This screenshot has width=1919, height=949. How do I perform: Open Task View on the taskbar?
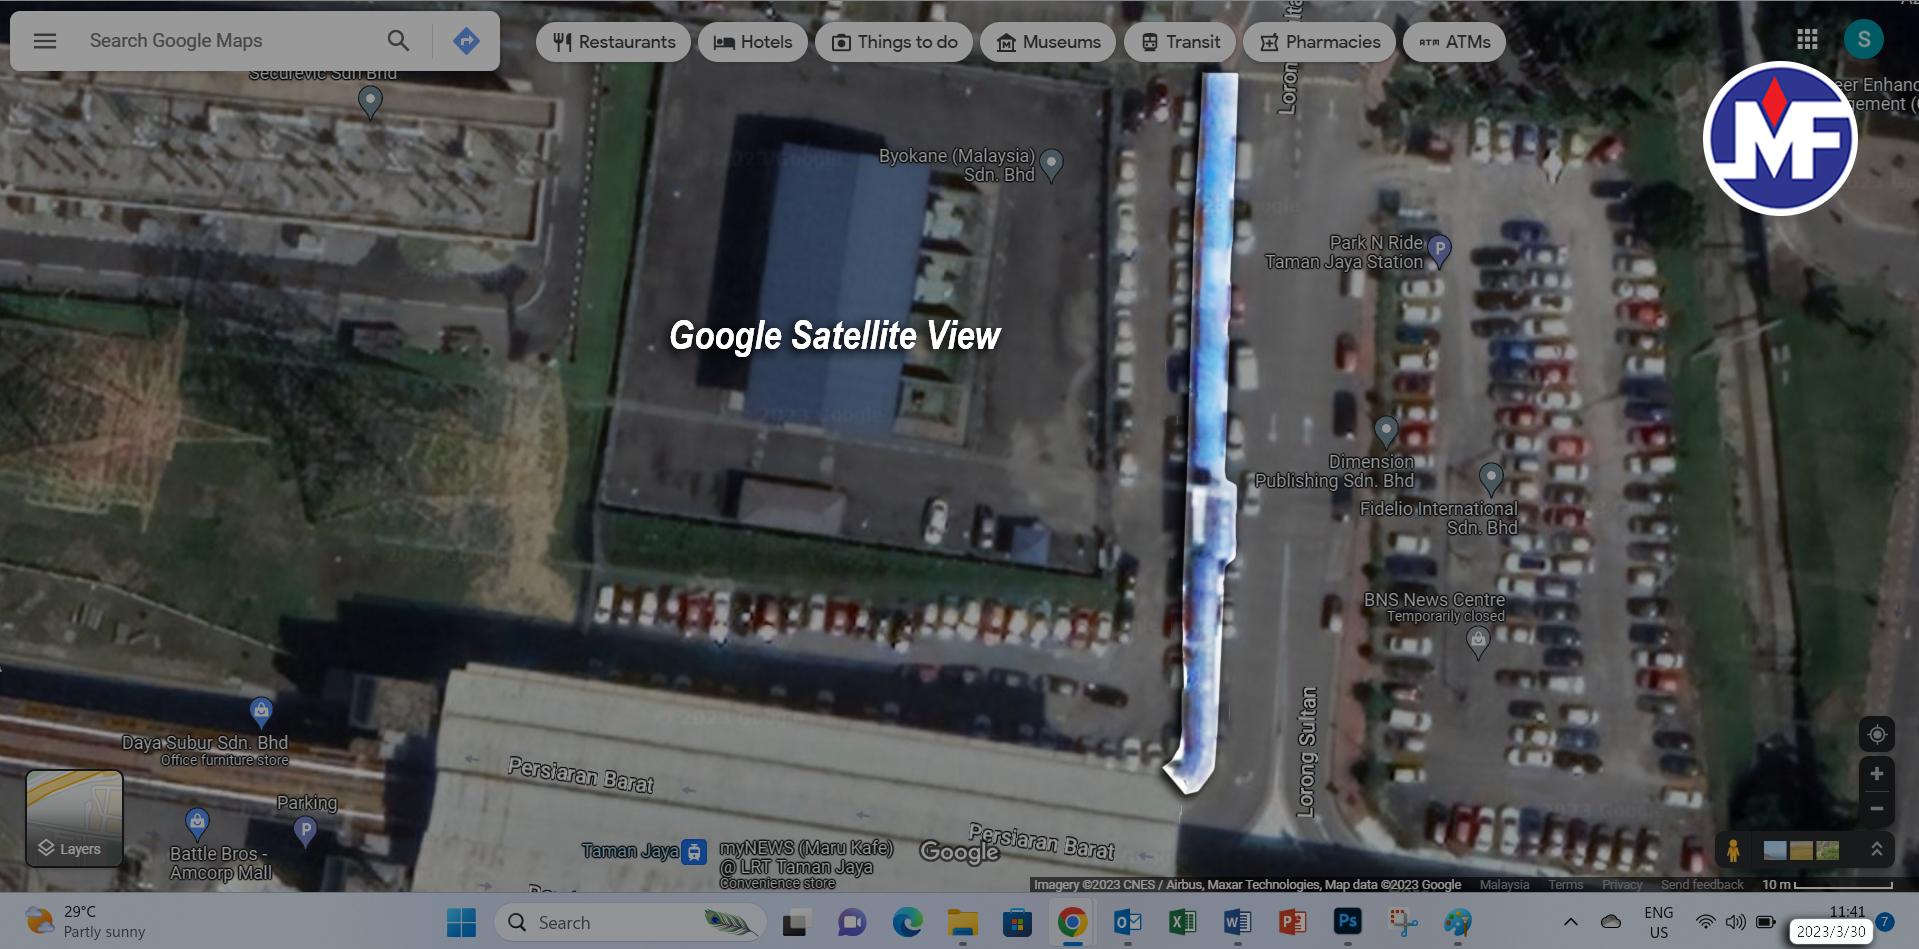click(x=795, y=922)
